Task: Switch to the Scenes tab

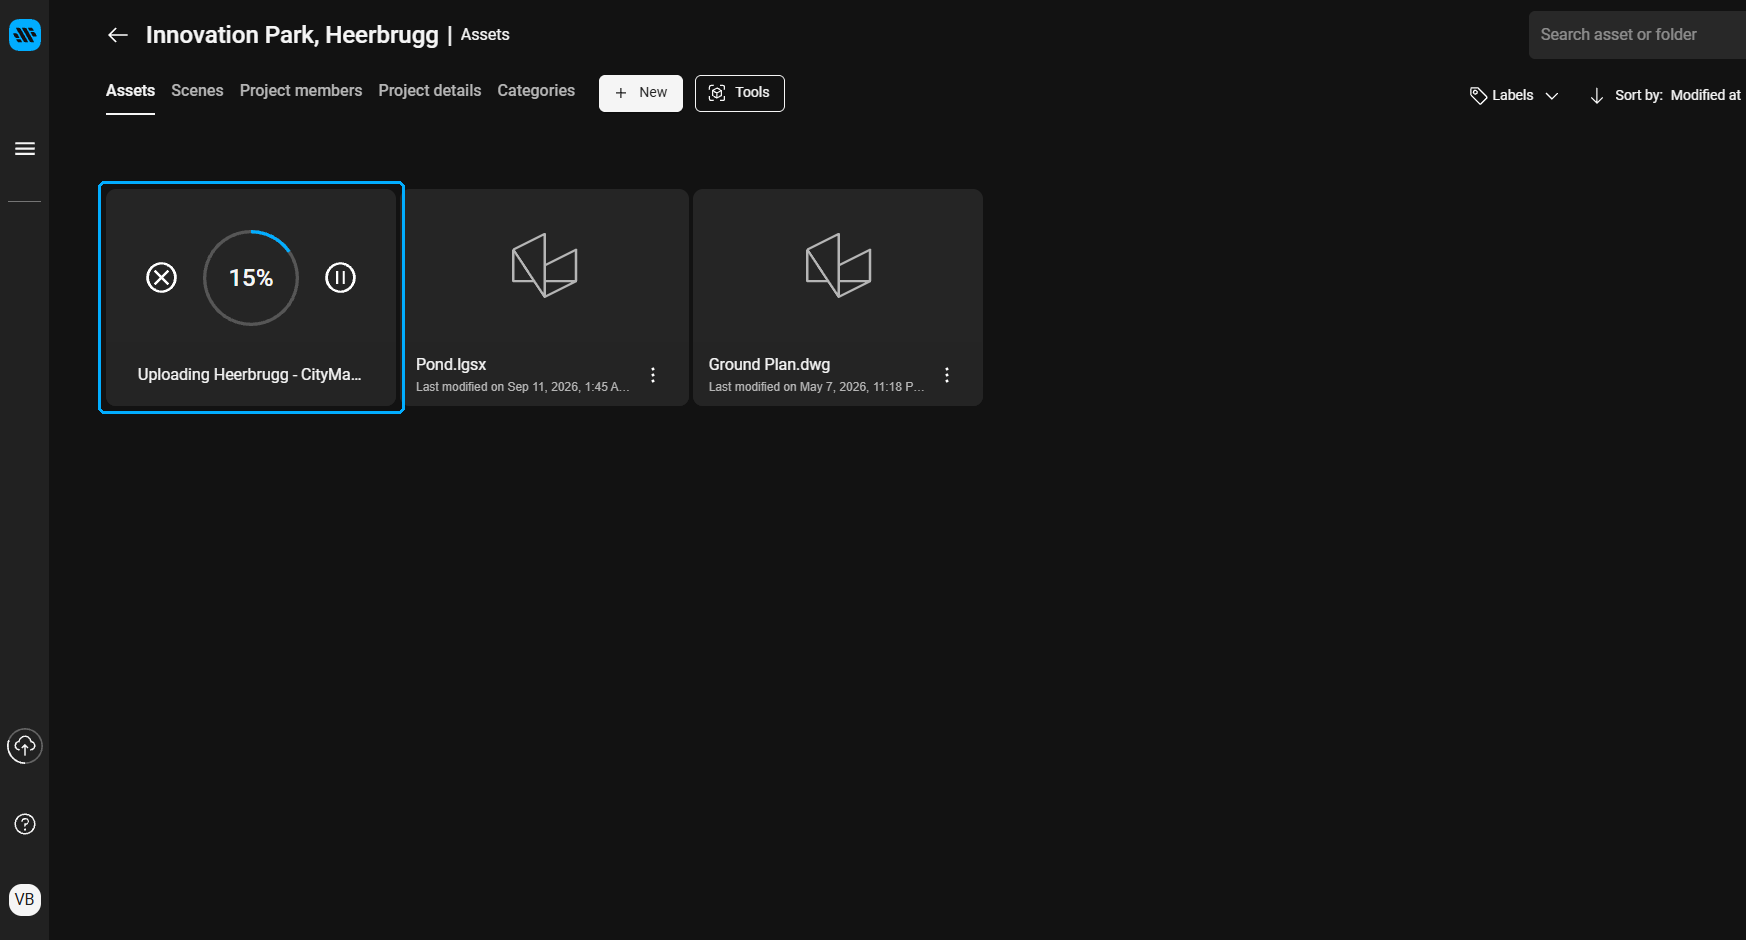Action: 197,91
